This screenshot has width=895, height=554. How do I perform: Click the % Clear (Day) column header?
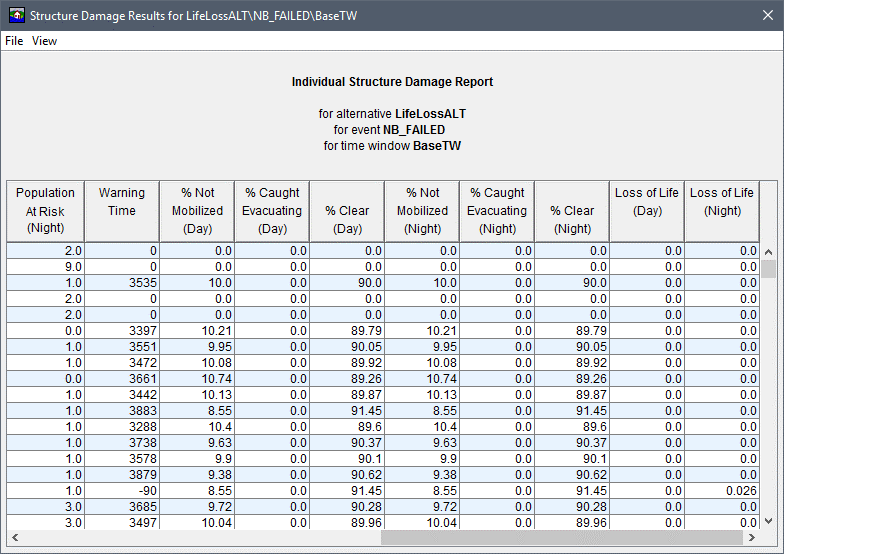click(x=347, y=211)
